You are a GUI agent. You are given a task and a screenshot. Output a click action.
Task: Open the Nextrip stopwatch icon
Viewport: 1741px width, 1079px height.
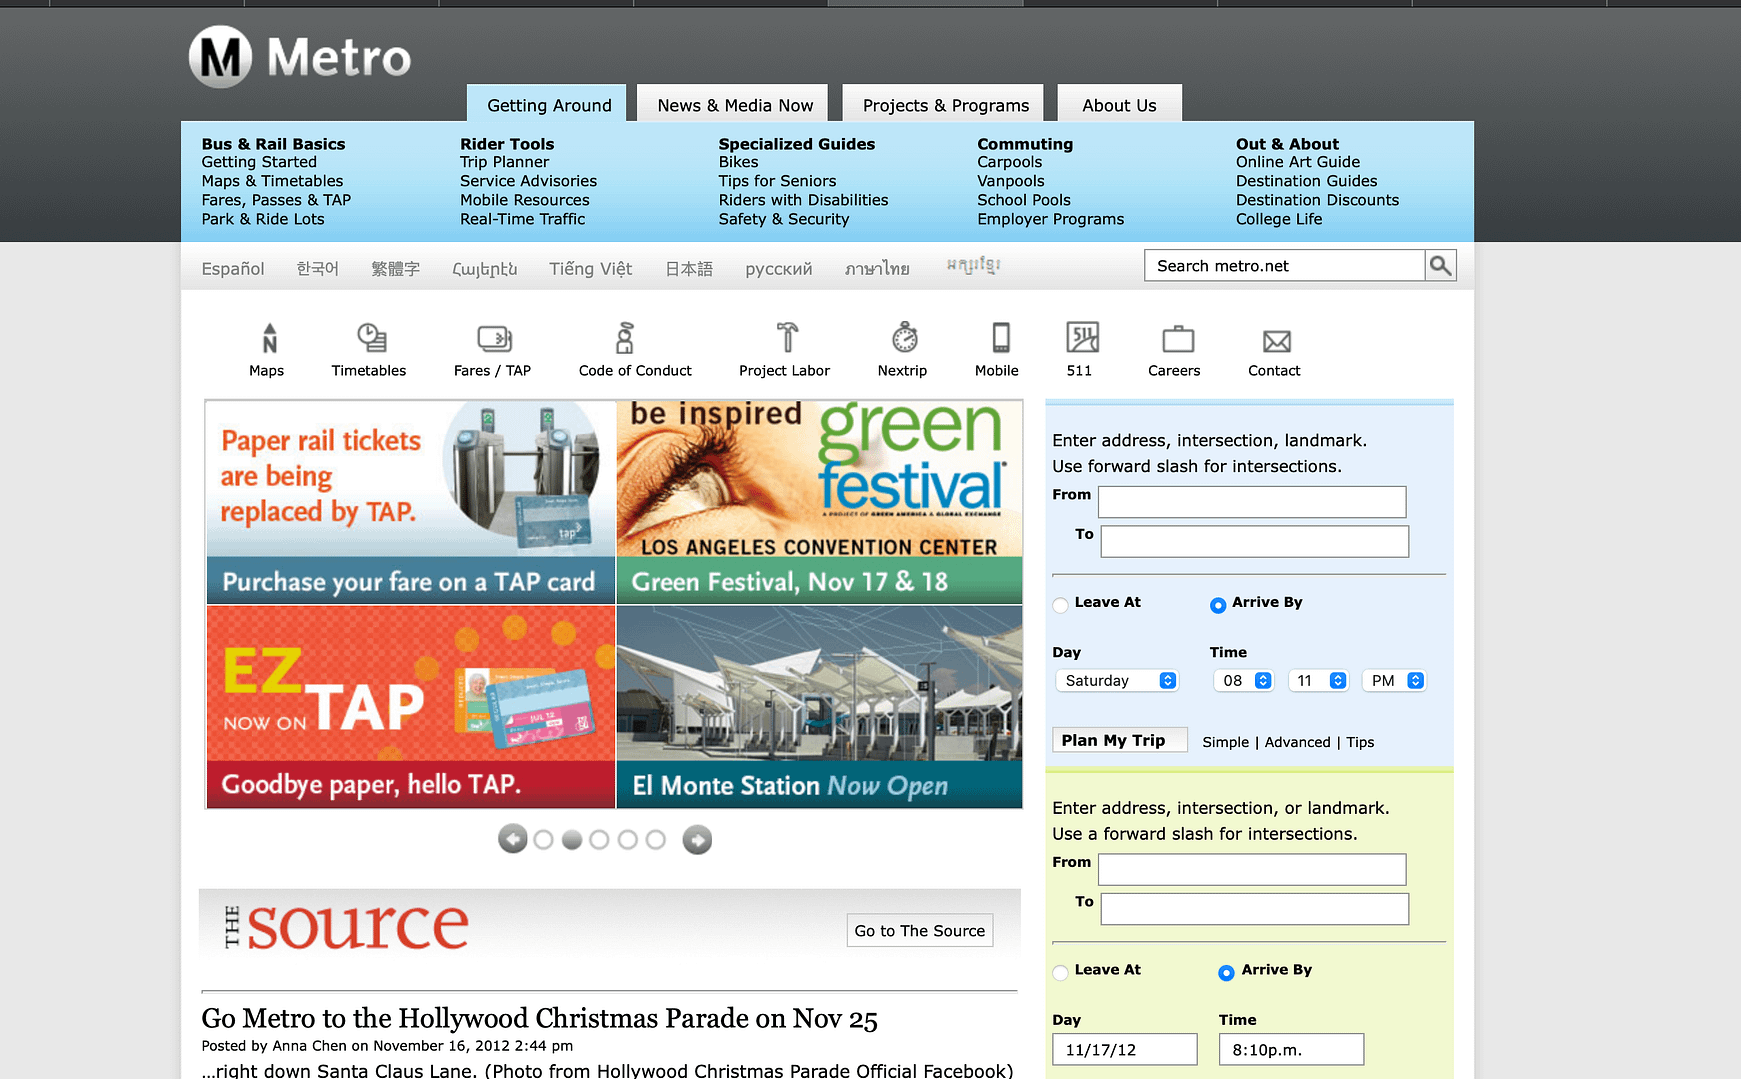(905, 338)
